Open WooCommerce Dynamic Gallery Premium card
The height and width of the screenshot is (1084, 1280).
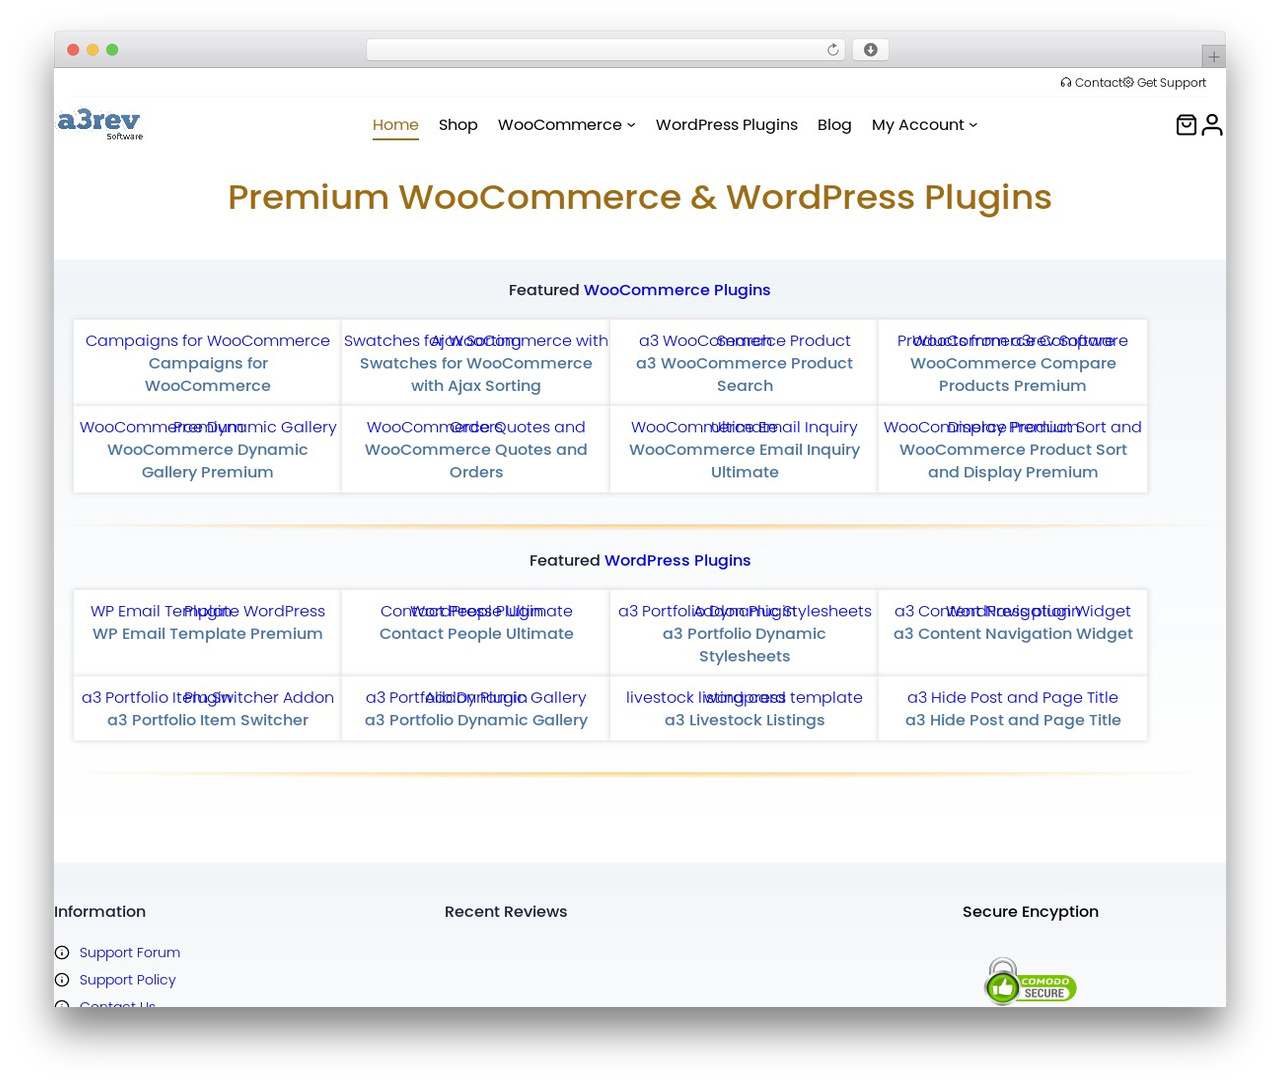[x=207, y=450]
